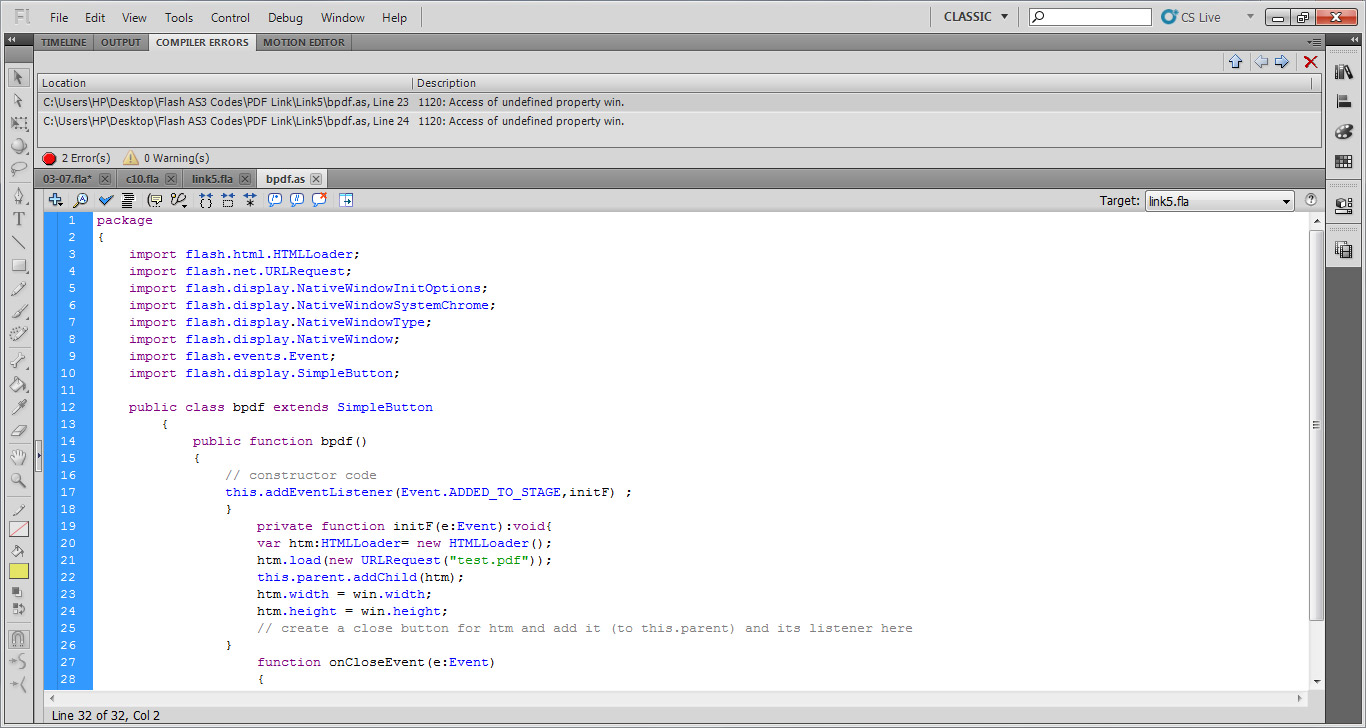Go to next error arrow
The height and width of the screenshot is (728, 1366).
[x=1282, y=62]
